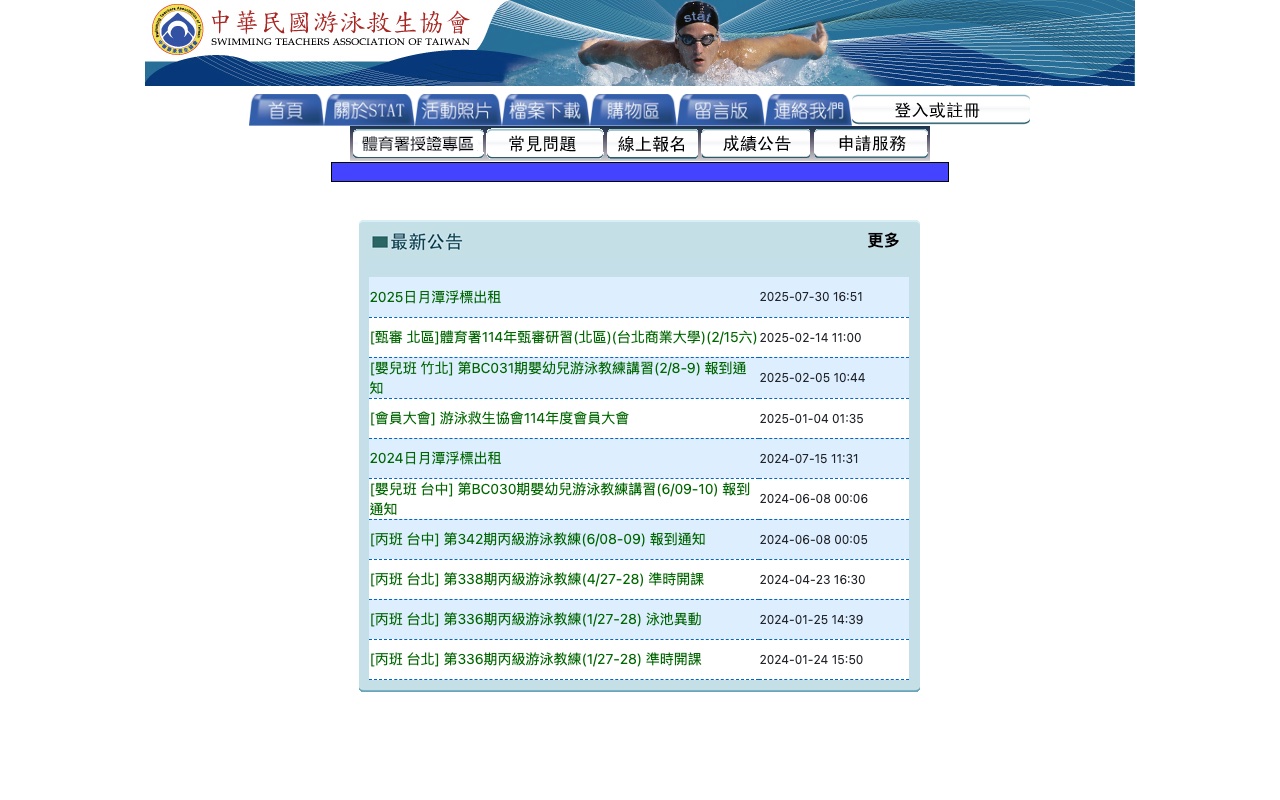Click the association logo emblem
Viewport: 1280px width, 800px height.
177,30
